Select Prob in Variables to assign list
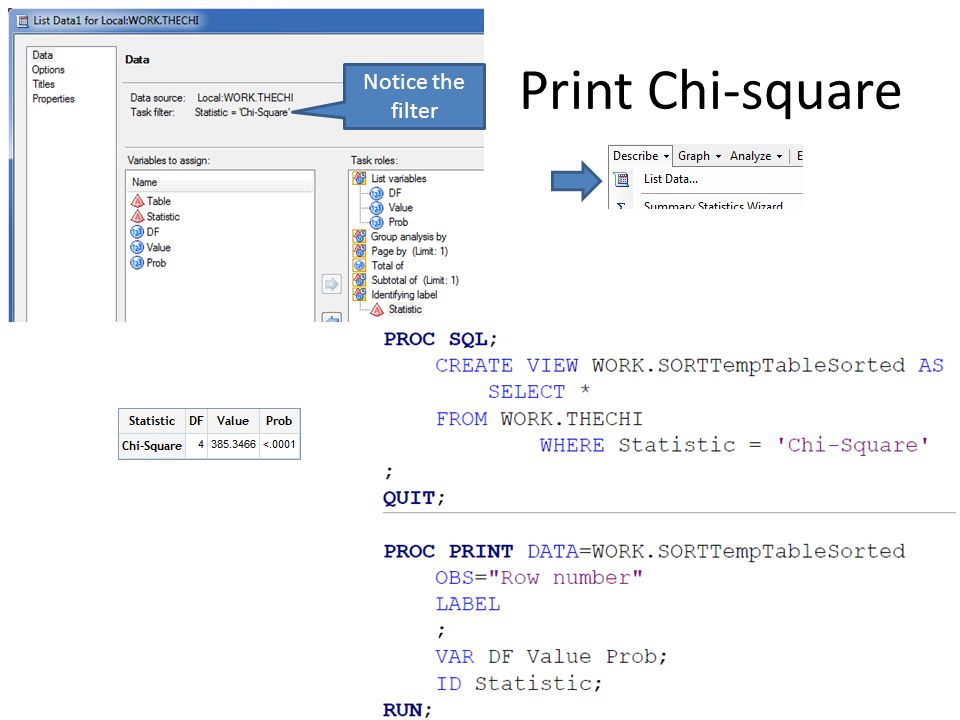 [148, 263]
